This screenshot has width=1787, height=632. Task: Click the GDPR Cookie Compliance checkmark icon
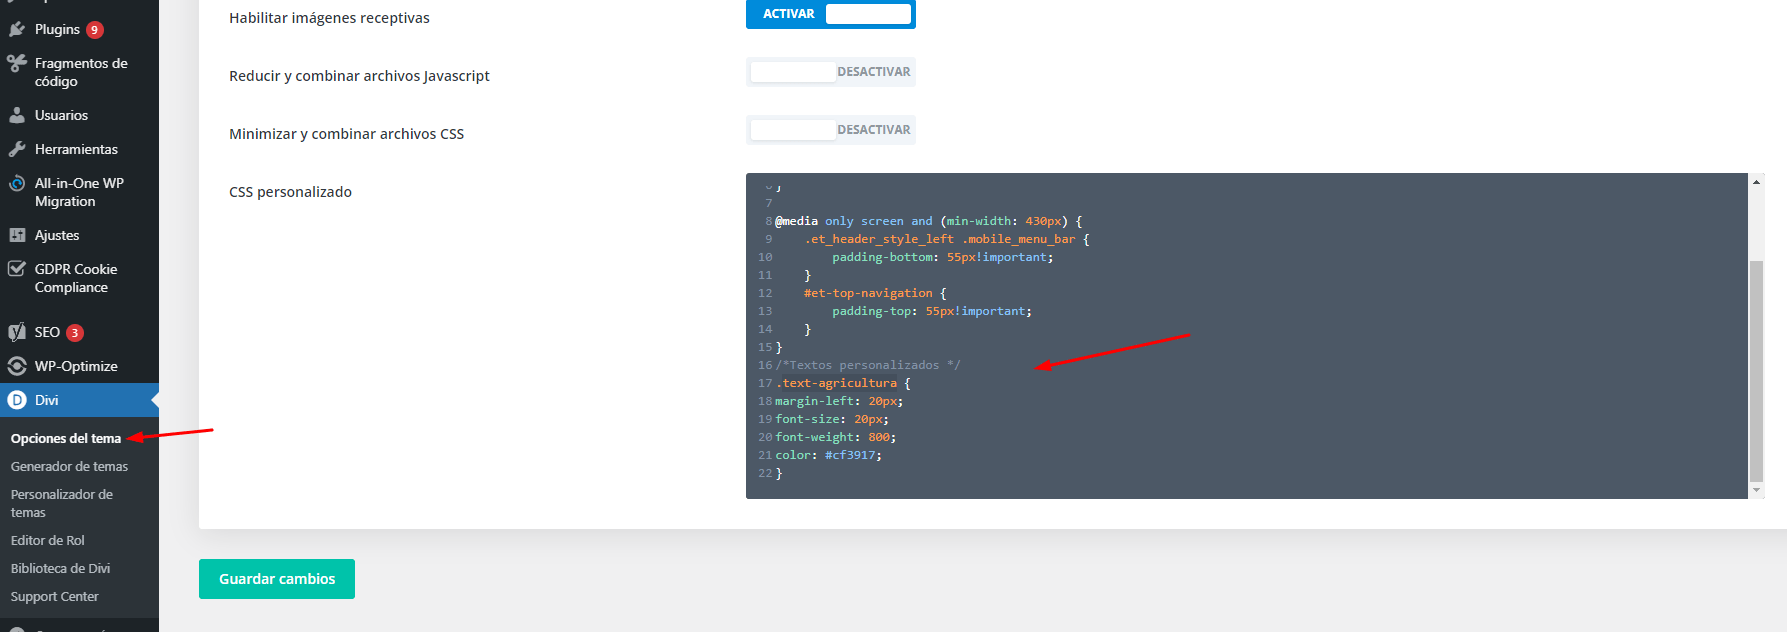point(17,269)
